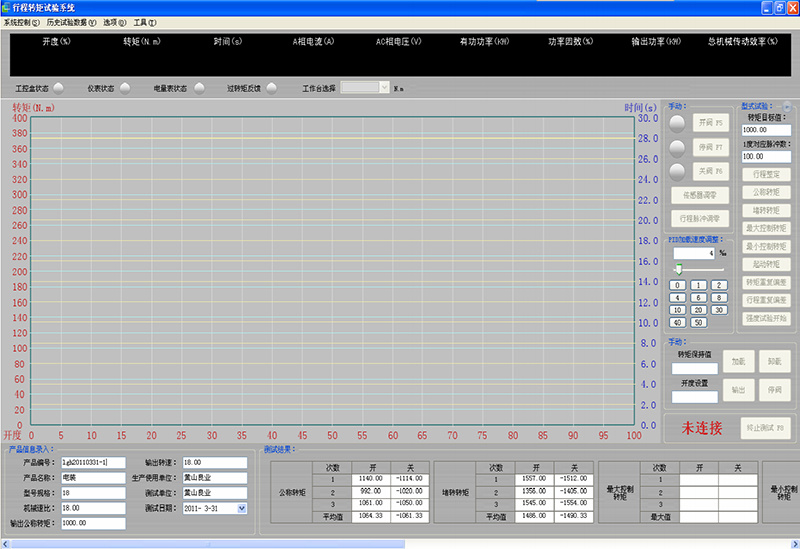800x549 pixels.
Task: Open the 工具 menu
Action: 145,22
